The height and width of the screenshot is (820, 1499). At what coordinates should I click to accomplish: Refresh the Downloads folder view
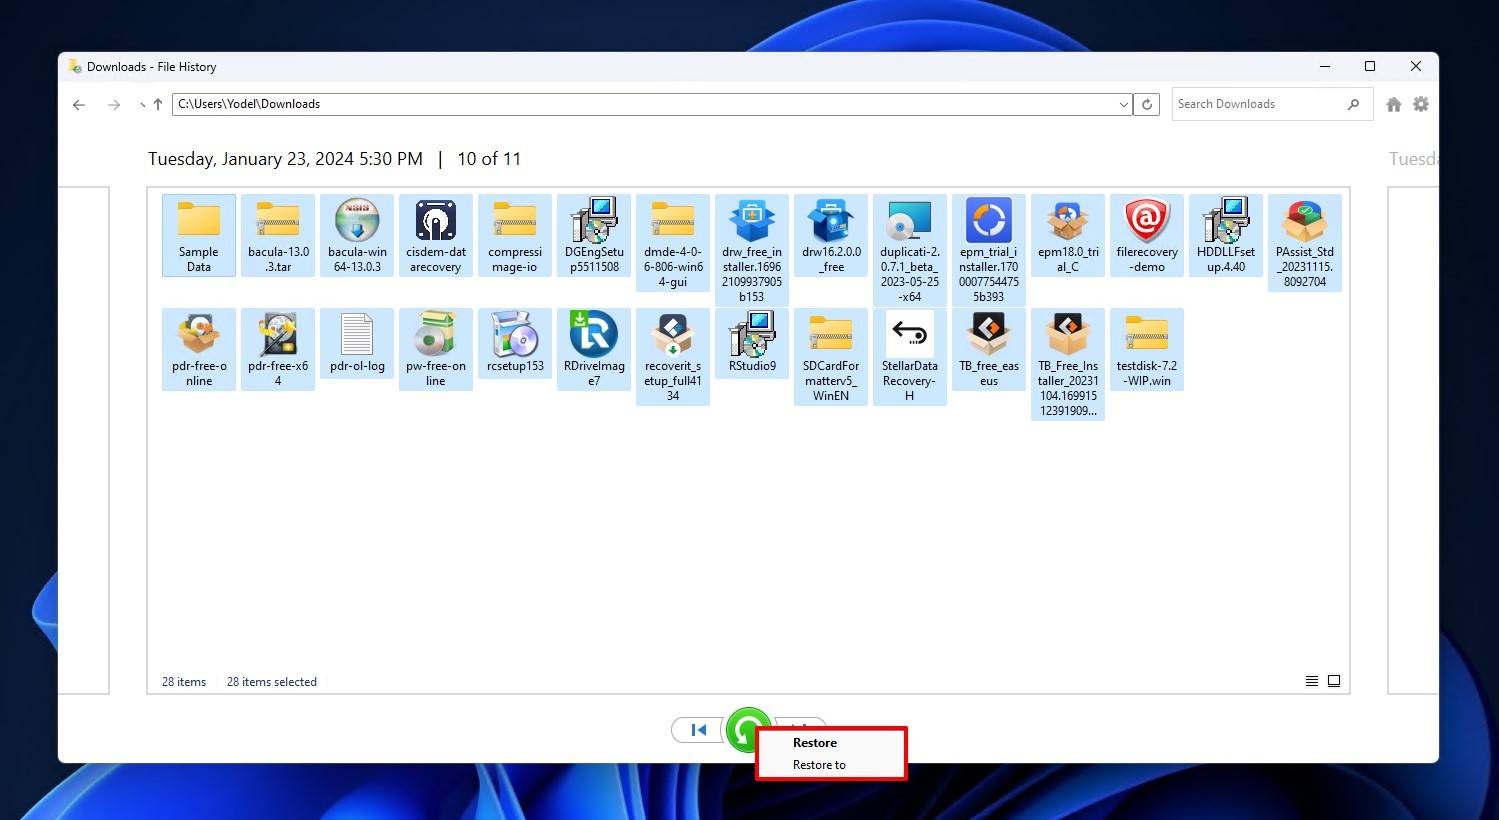click(1147, 104)
